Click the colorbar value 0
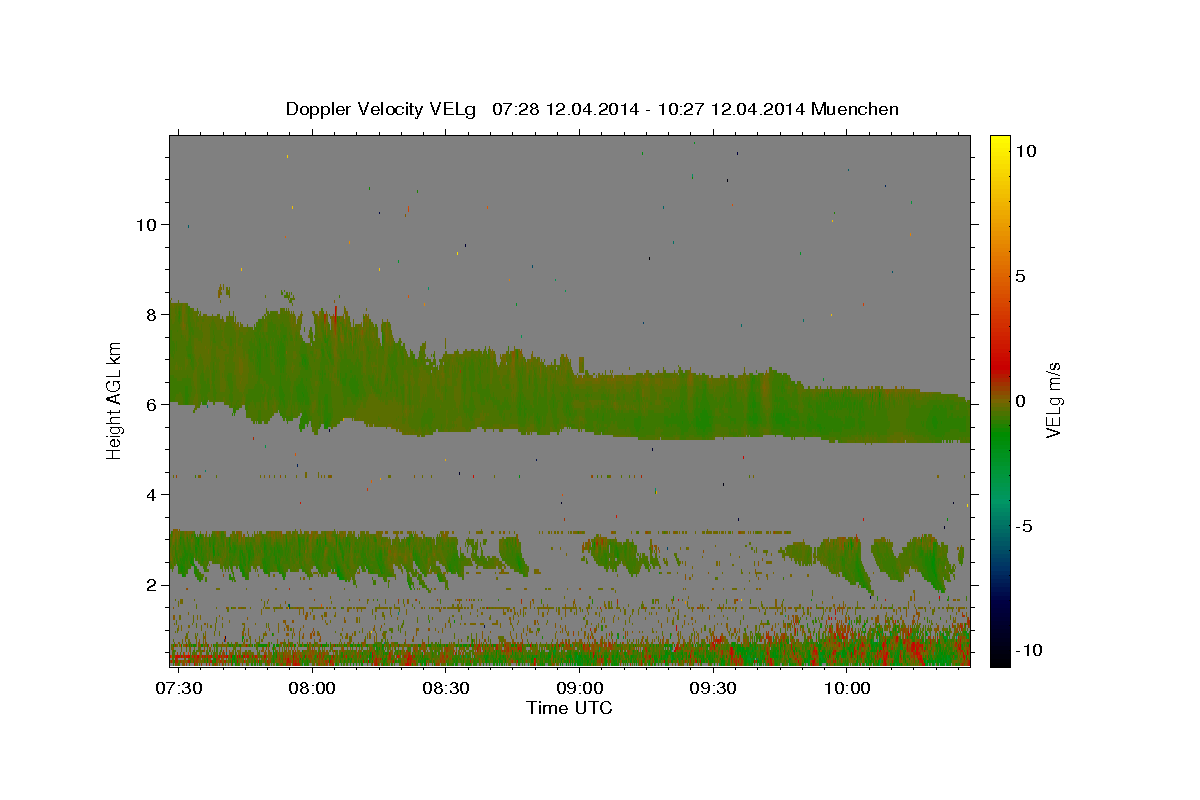 (x=1020, y=401)
